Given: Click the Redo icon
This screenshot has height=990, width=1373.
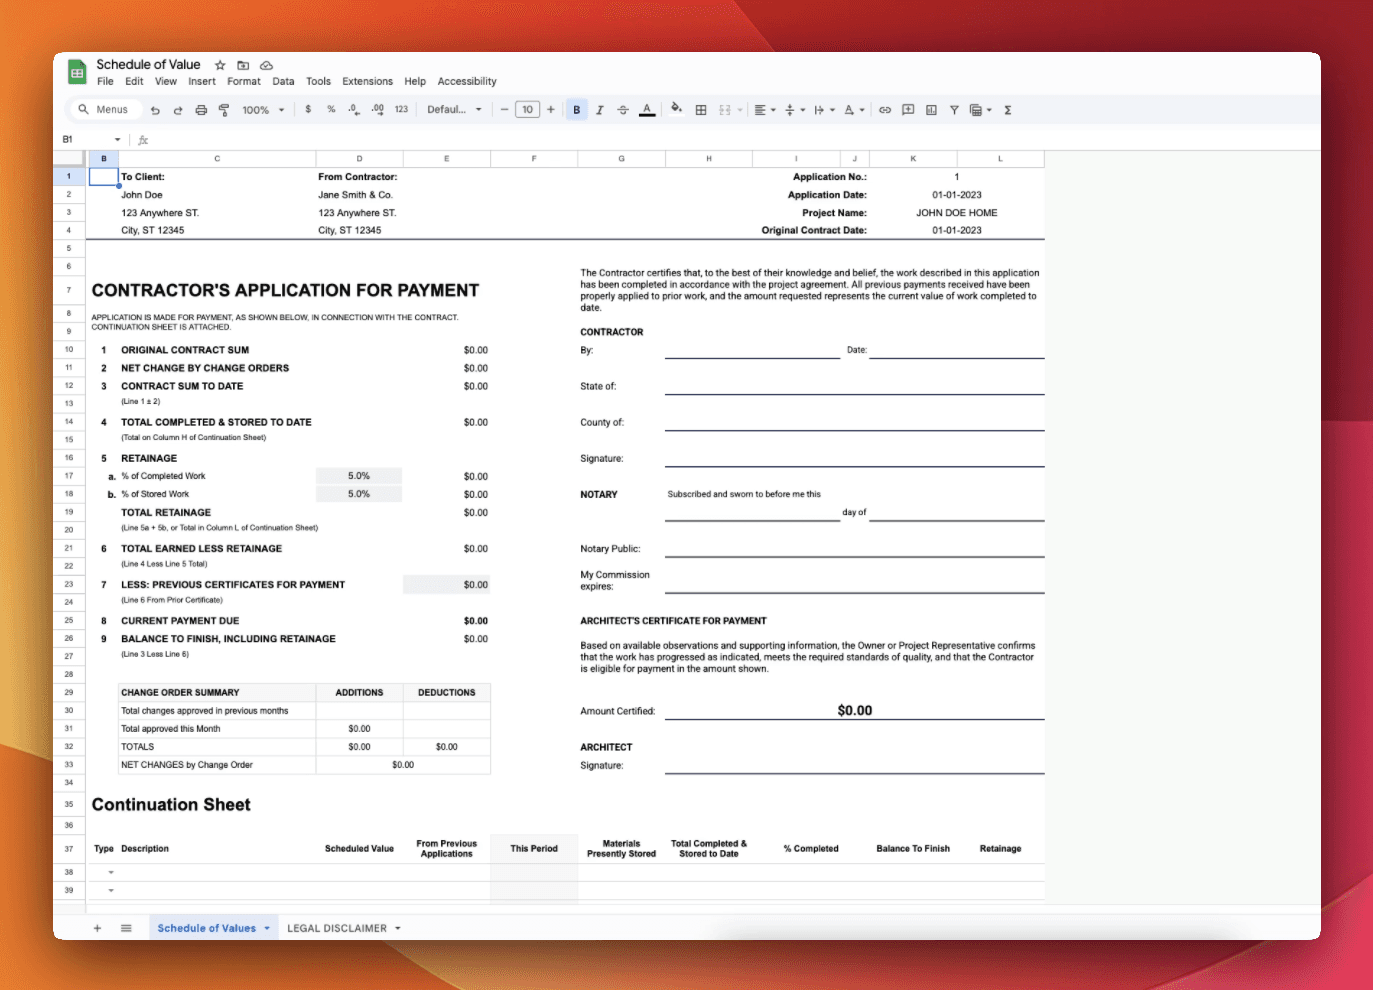Looking at the screenshot, I should coord(178,110).
